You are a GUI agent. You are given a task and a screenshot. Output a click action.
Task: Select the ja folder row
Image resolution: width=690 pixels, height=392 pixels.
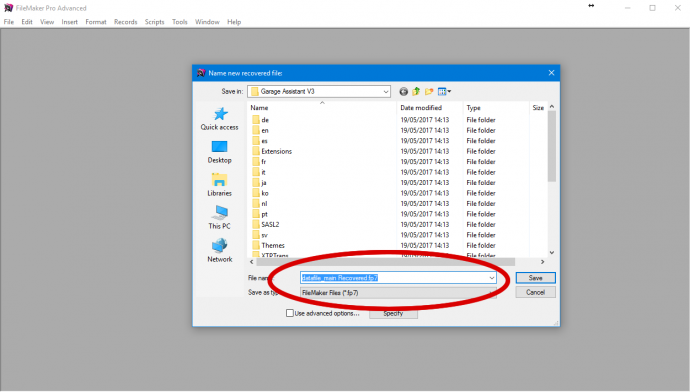(x=397, y=183)
